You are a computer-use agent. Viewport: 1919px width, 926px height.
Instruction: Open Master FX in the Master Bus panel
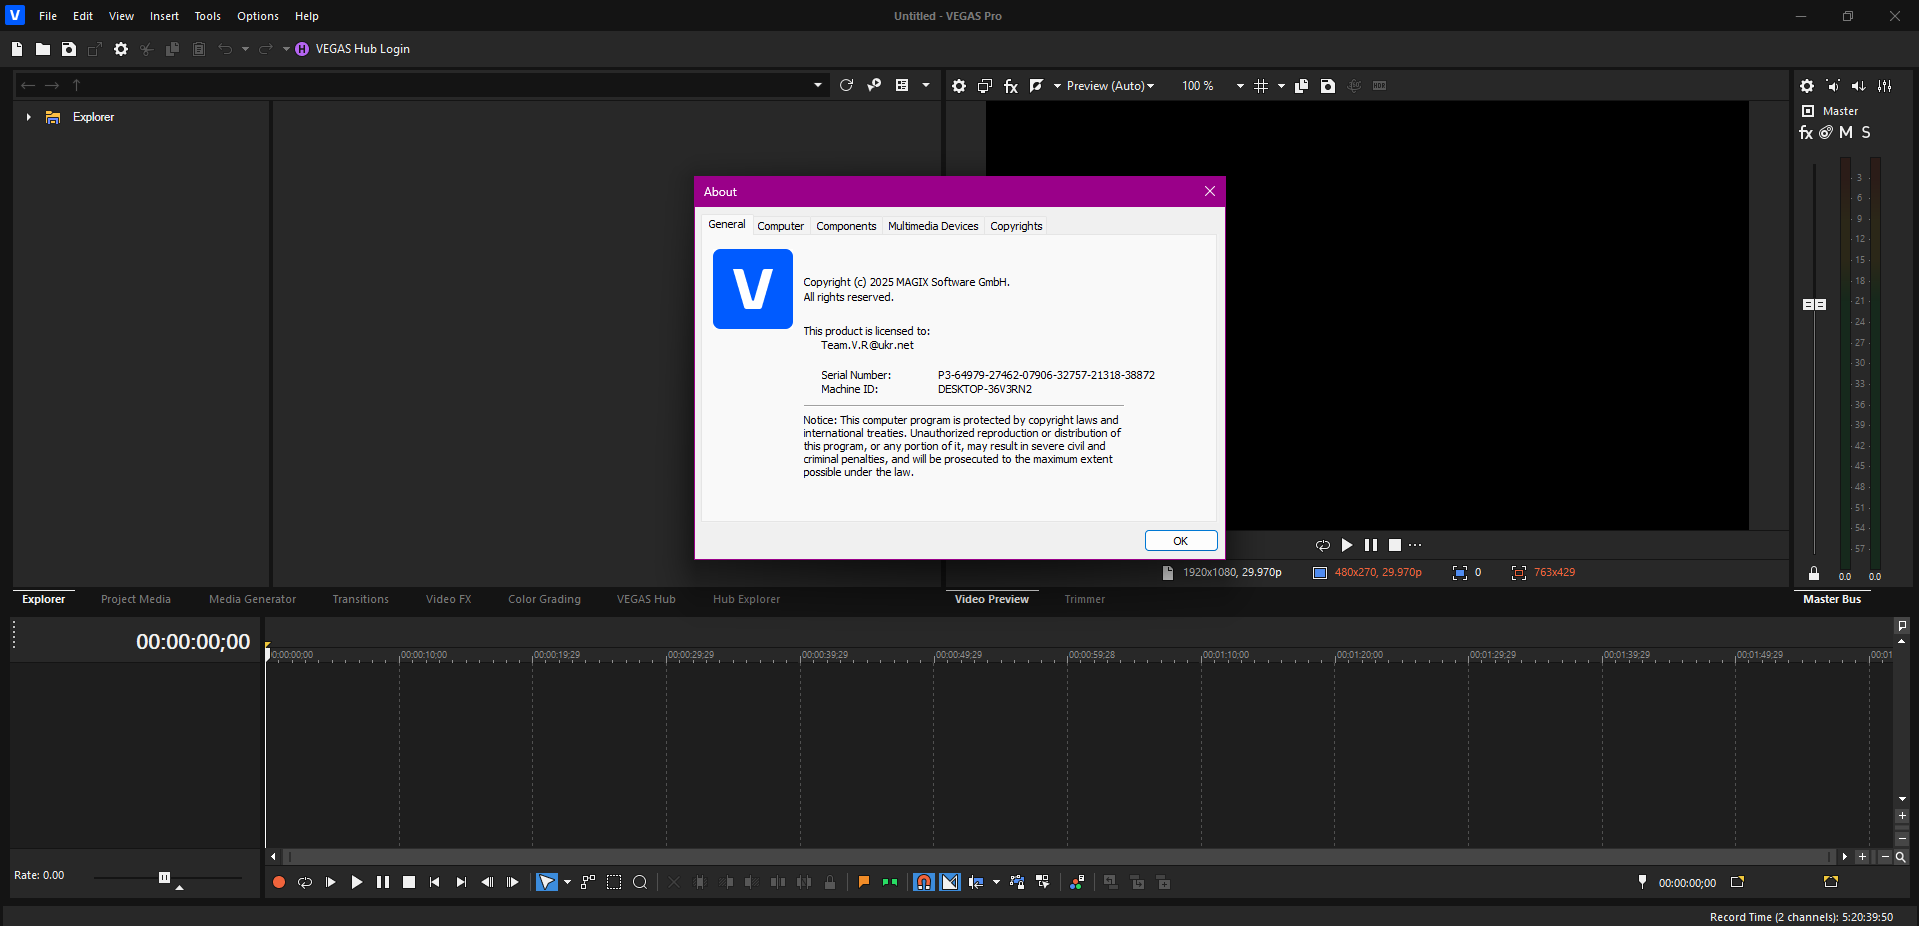1806,133
